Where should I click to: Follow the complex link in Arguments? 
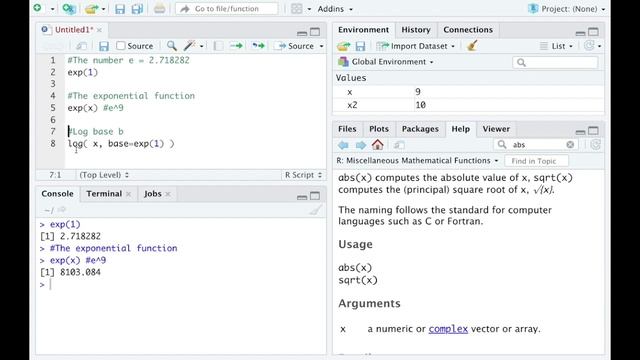click(448, 329)
